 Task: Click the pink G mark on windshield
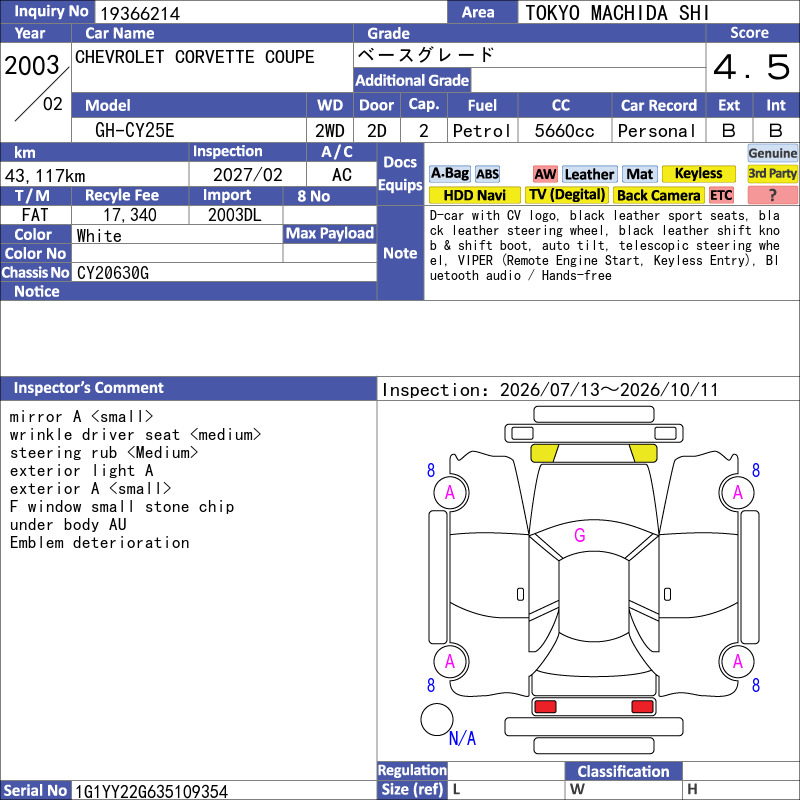pyautogui.click(x=580, y=535)
